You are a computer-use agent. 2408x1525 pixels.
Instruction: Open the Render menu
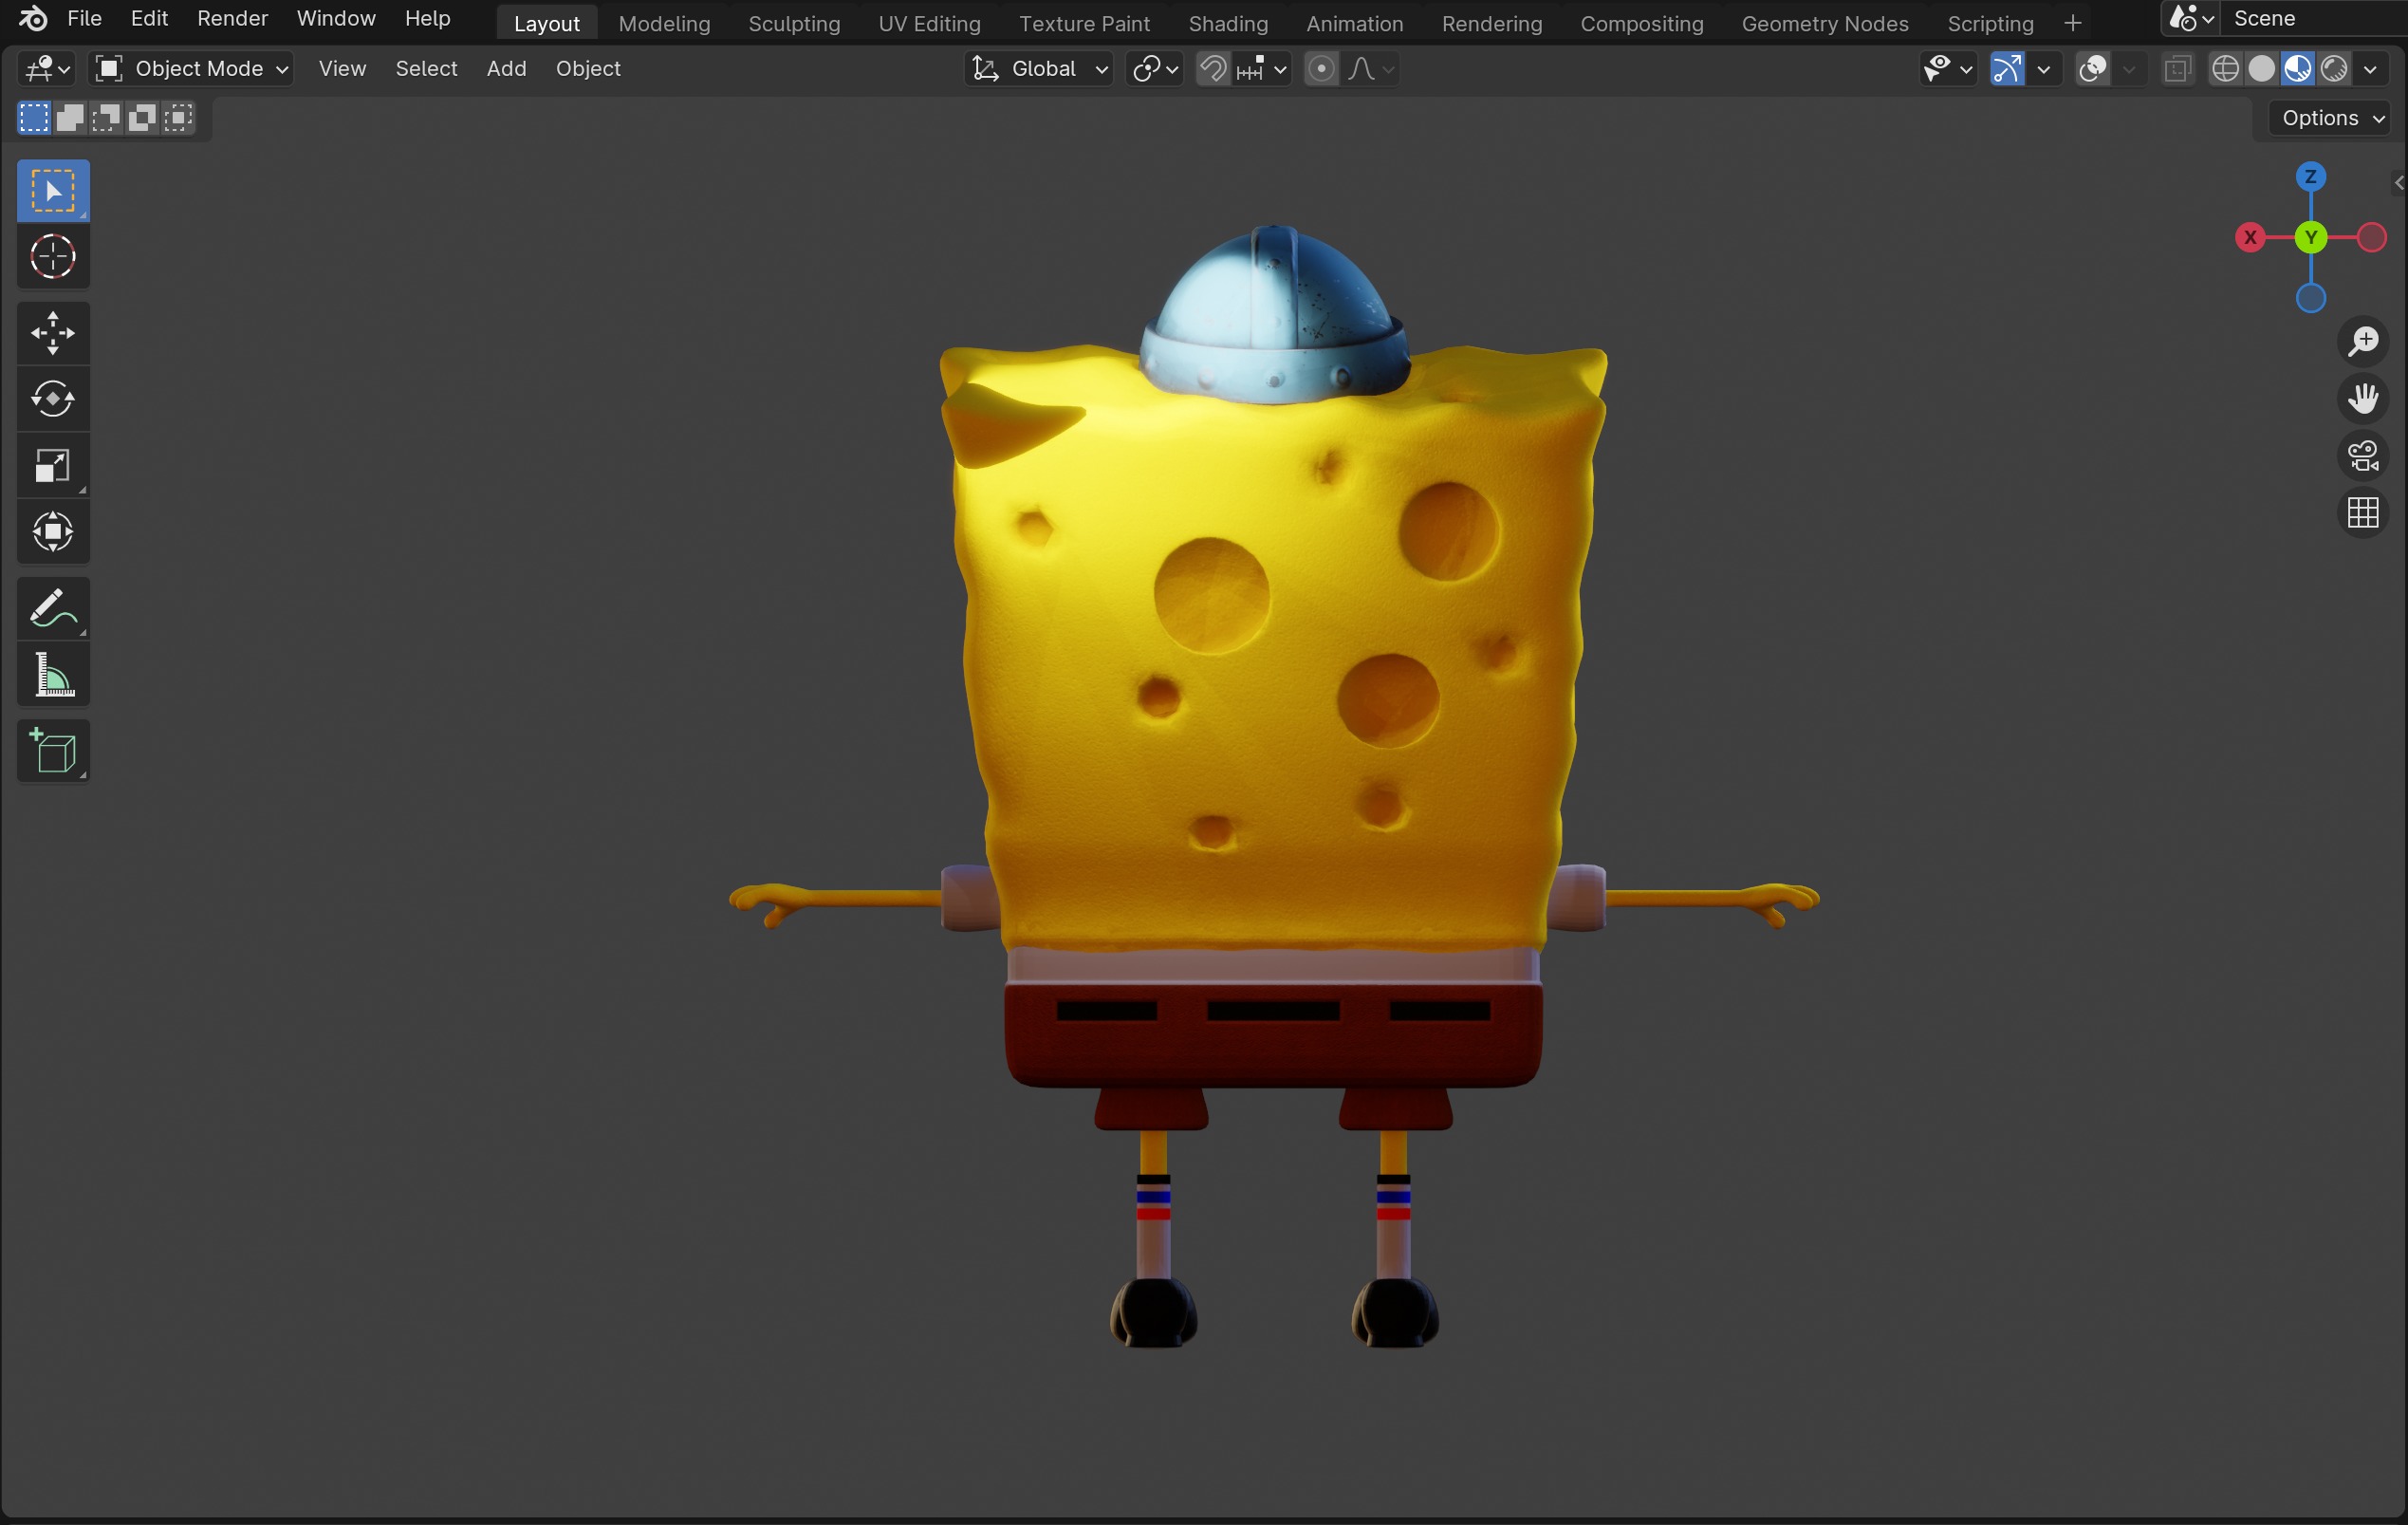232,18
